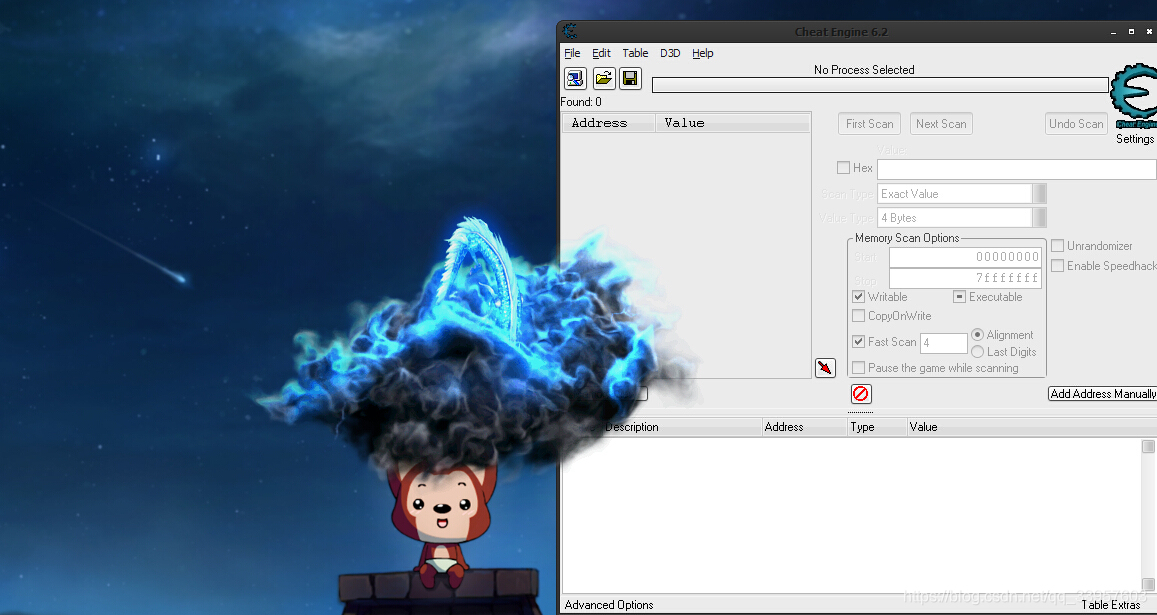
Task: Click the Value column in address table
Action: [x=1032, y=427]
